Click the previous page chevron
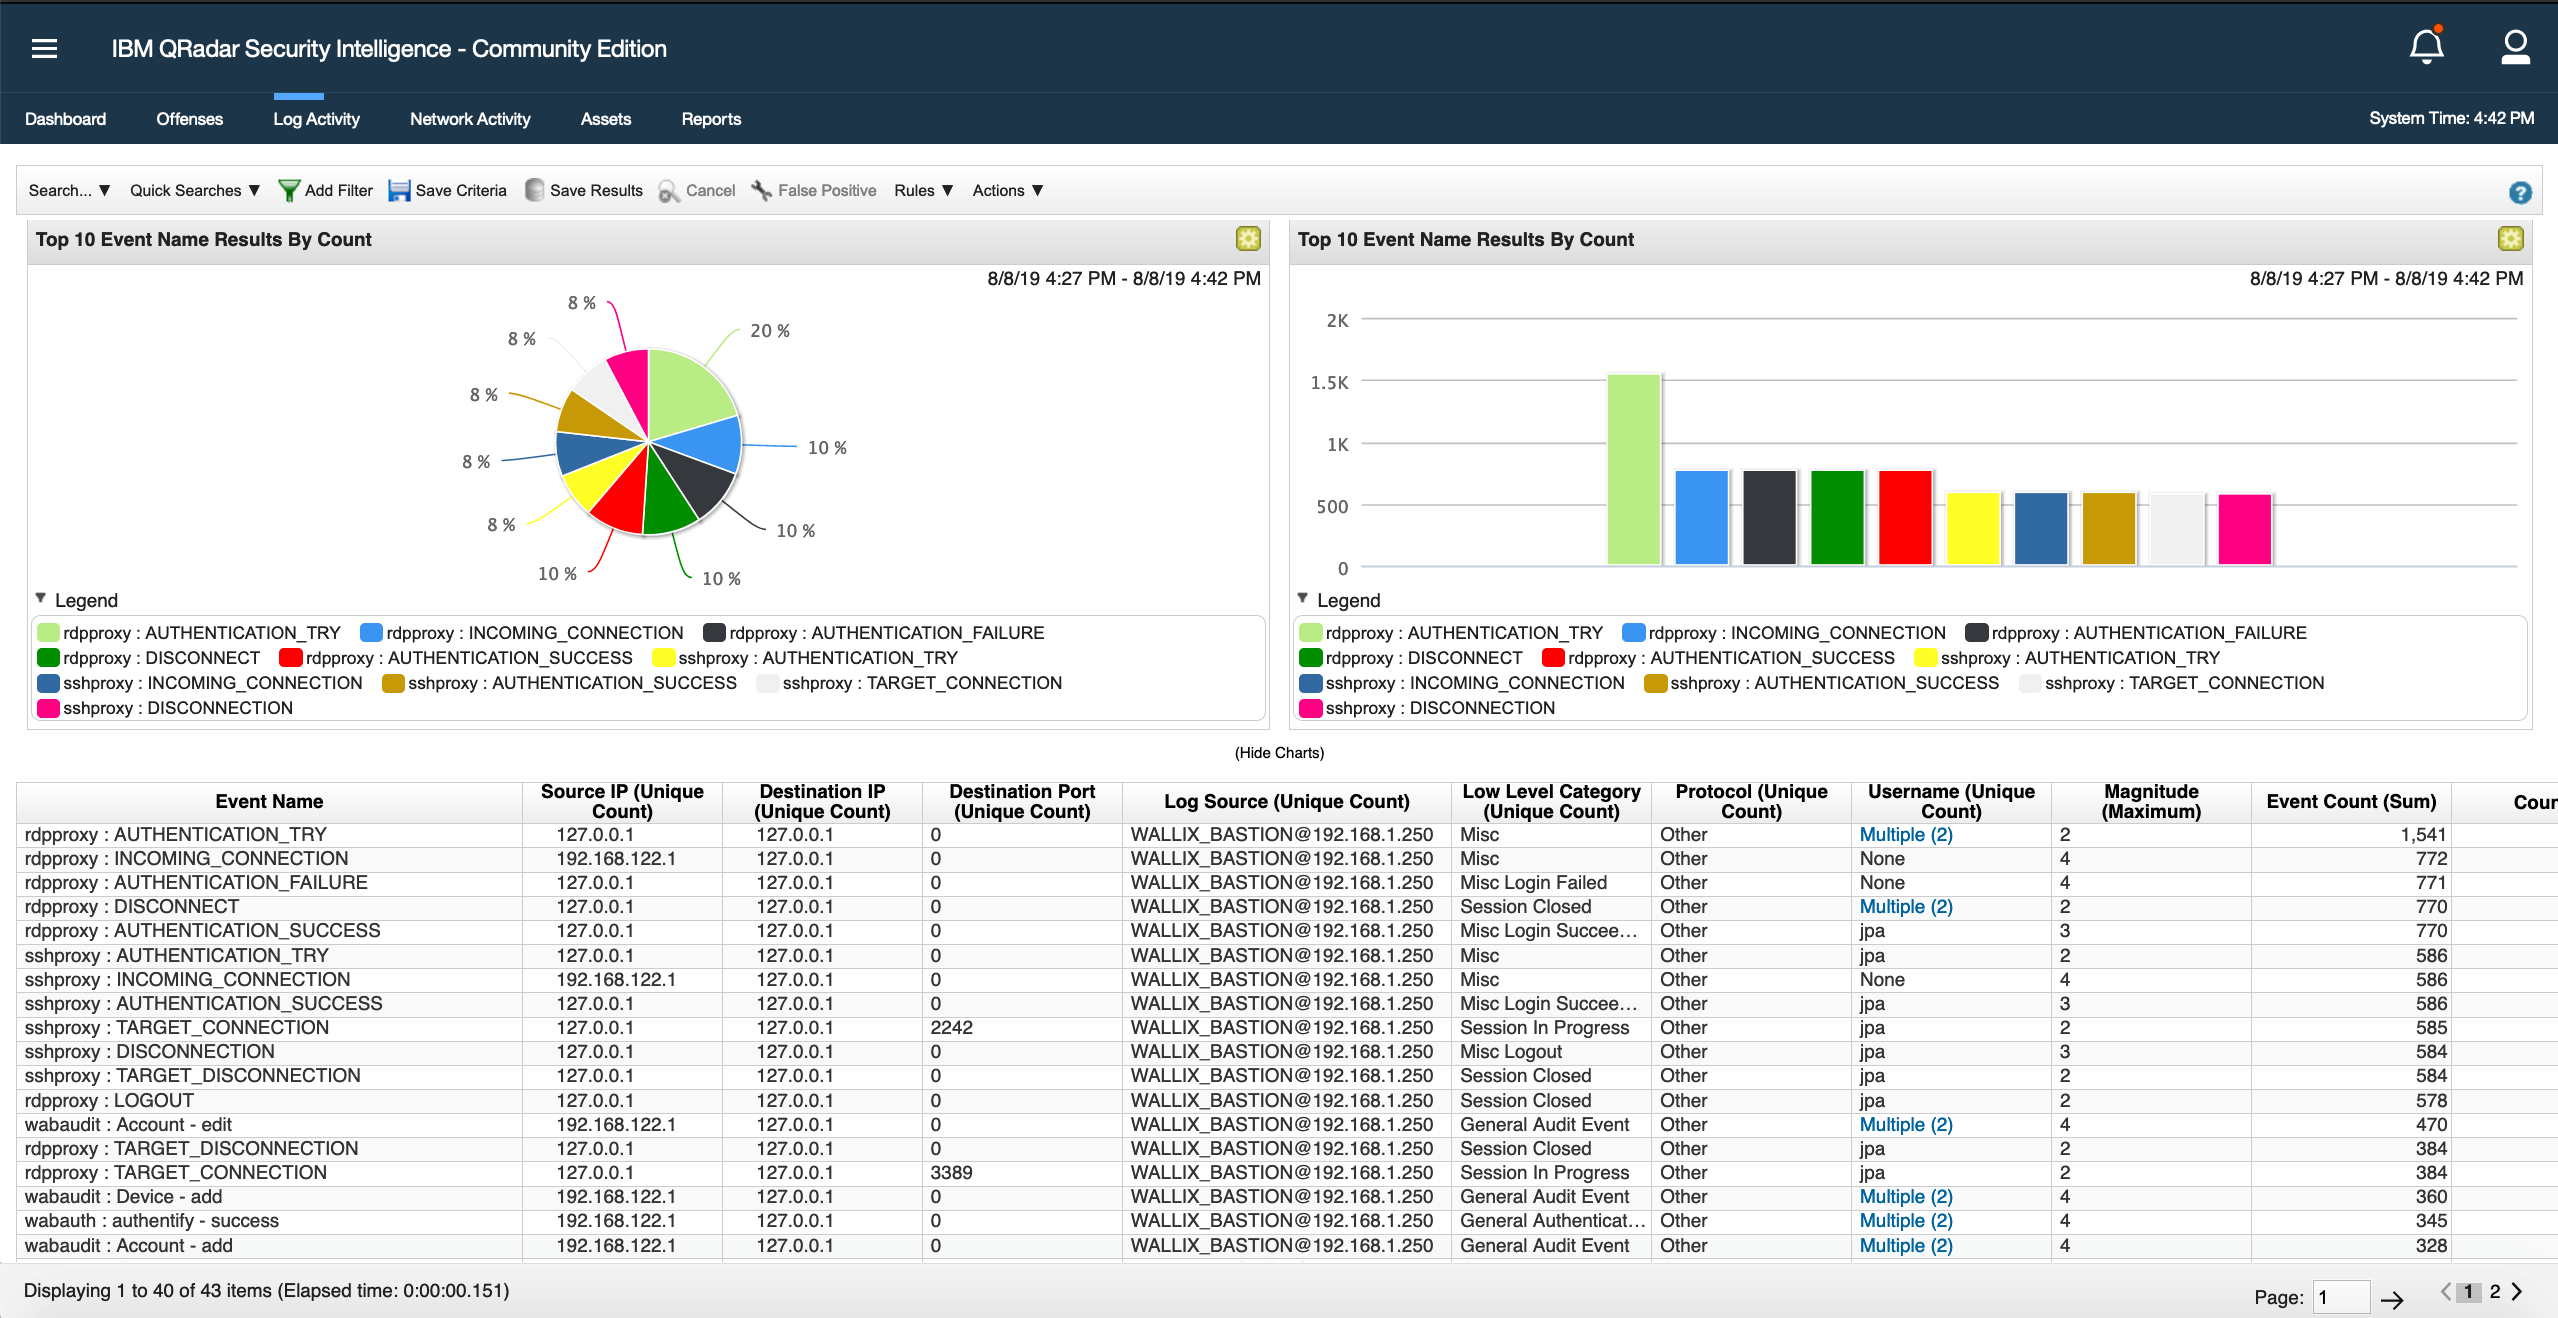 pos(2446,1291)
